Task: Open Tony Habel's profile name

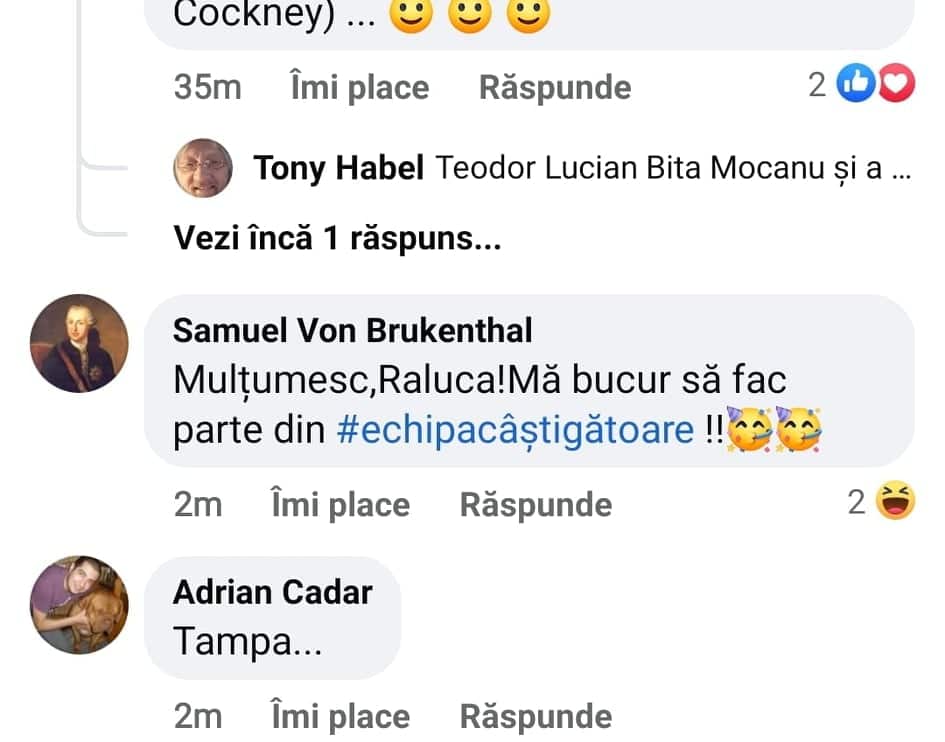Action: (x=339, y=168)
